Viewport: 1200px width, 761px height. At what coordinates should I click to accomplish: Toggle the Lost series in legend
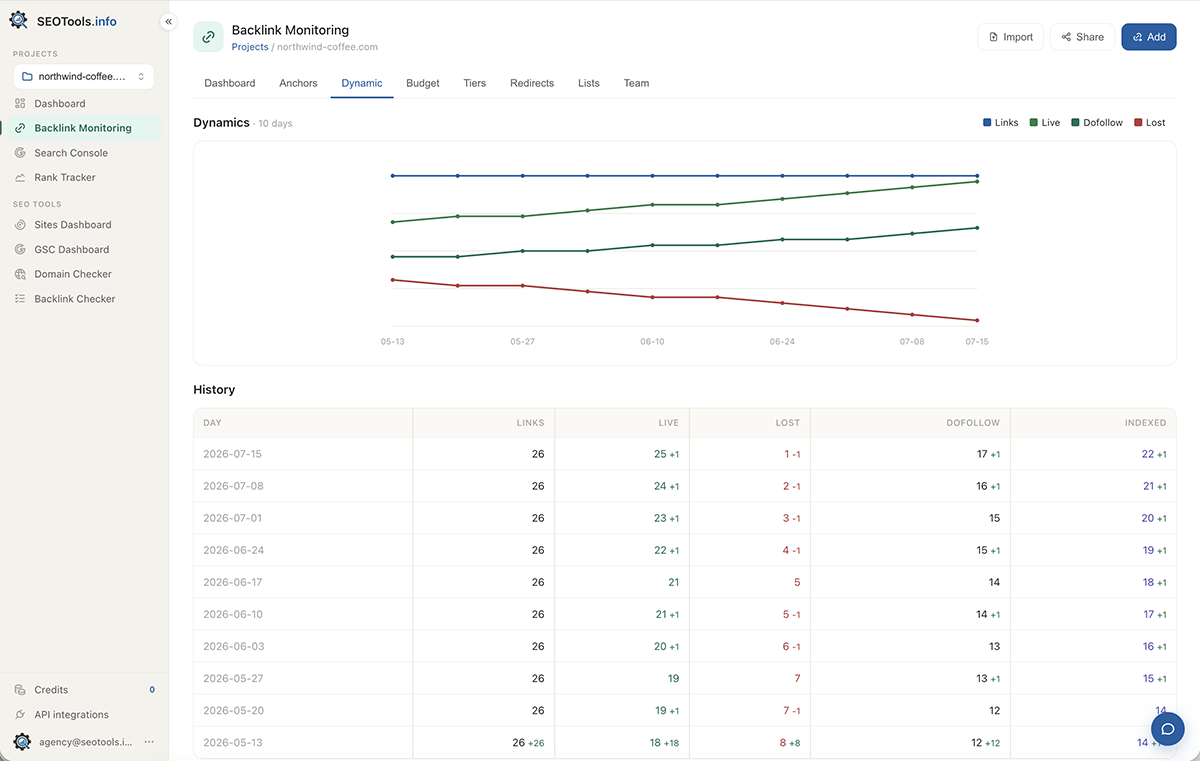(x=1150, y=123)
